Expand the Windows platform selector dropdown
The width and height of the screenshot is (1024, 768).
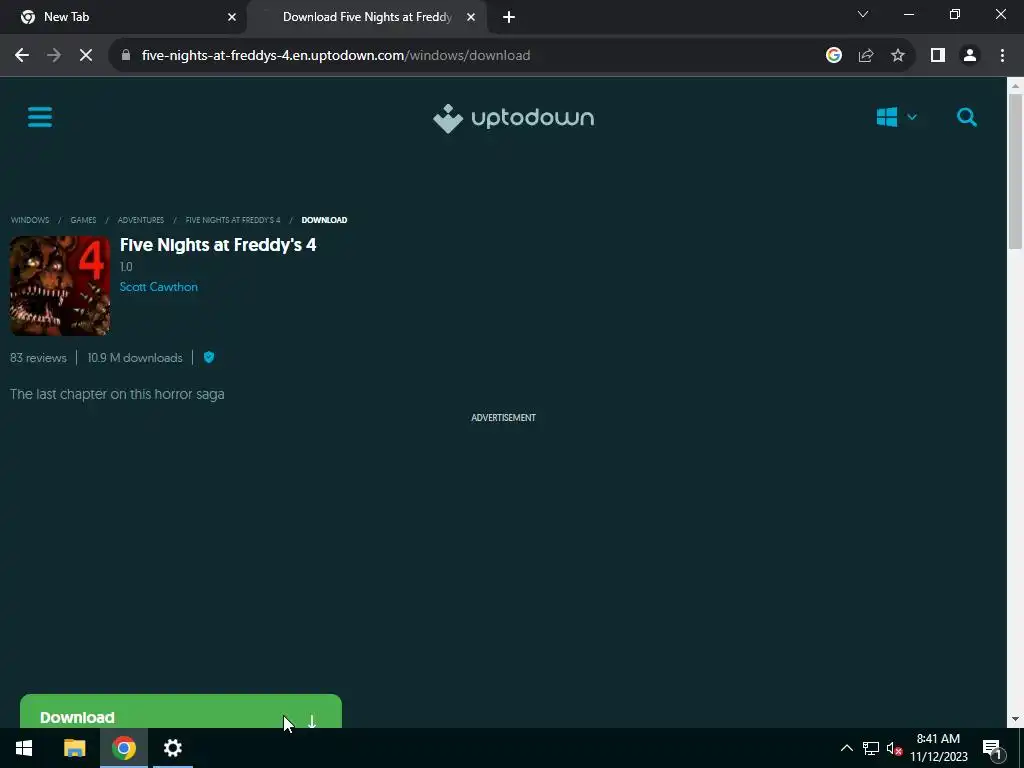[x=897, y=118]
